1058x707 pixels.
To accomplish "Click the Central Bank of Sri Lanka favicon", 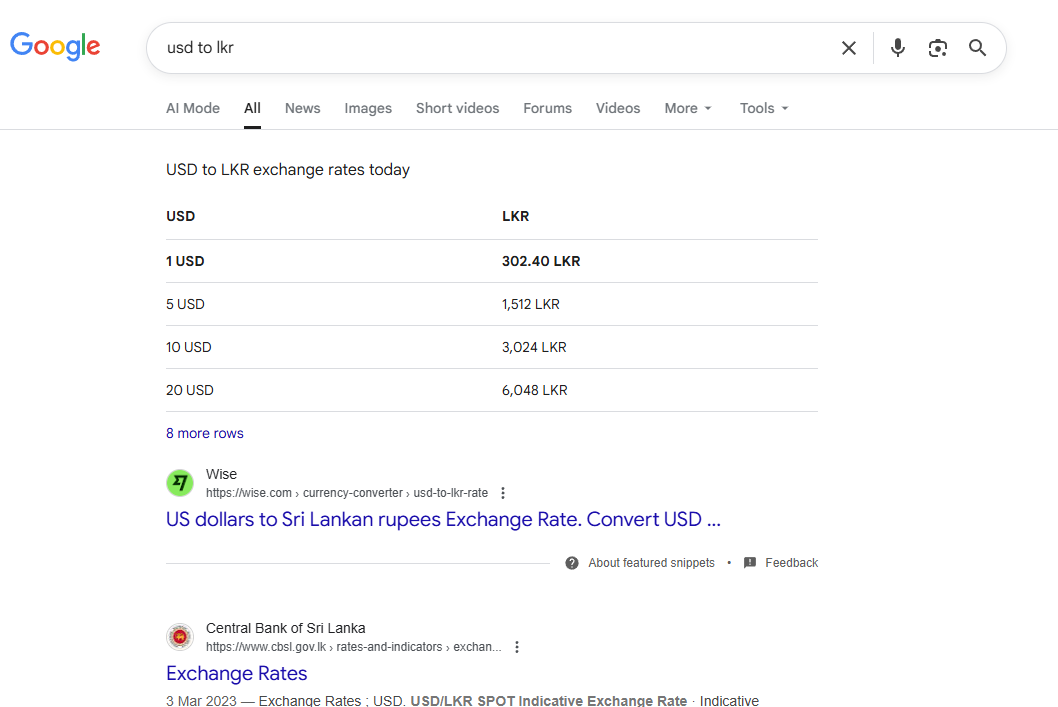I will pyautogui.click(x=180, y=637).
